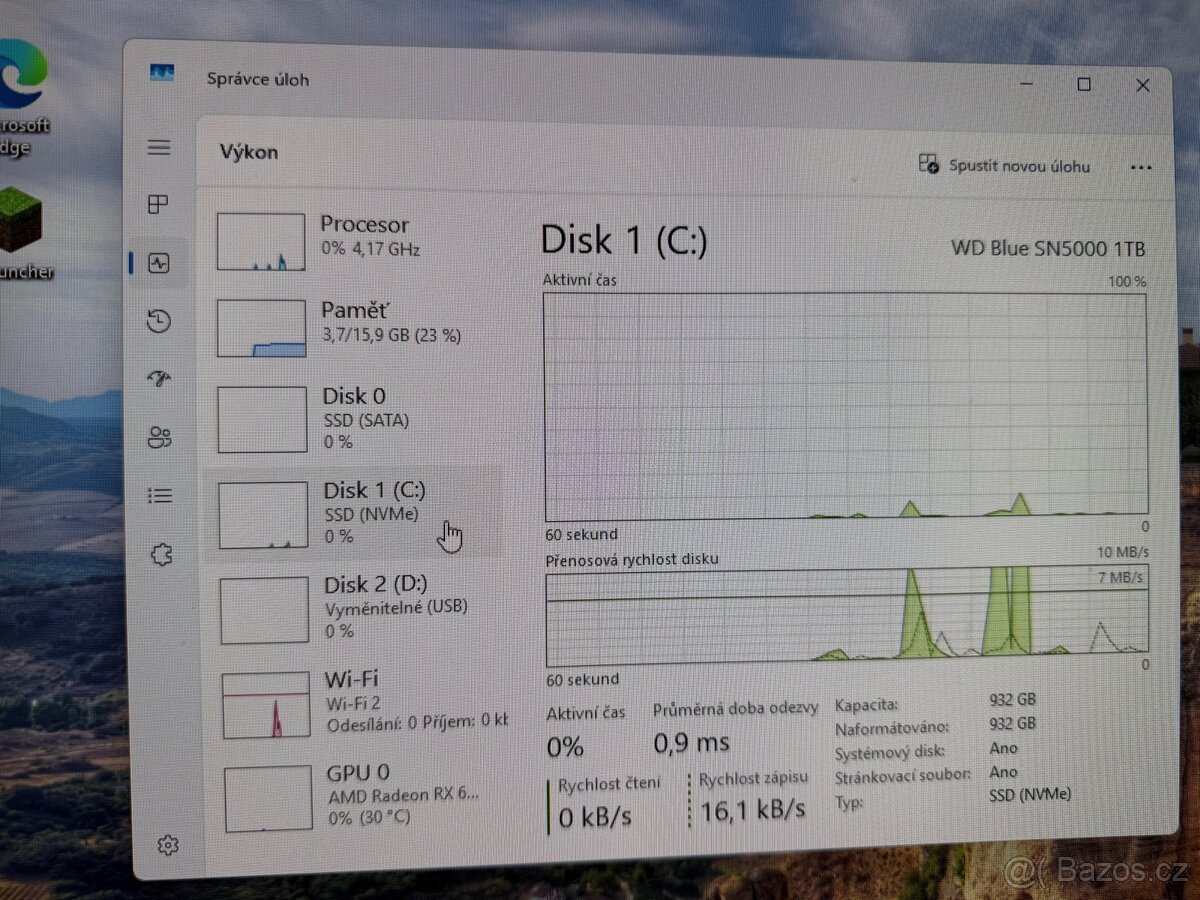This screenshot has height=900, width=1200.
Task: Click the Run new task icon
Action: [927, 166]
